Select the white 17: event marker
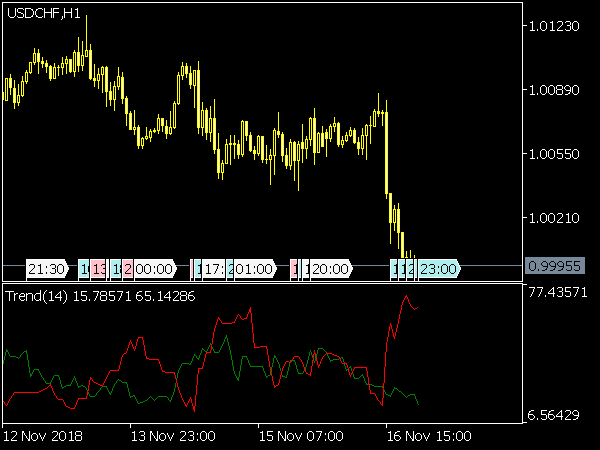600x450 pixels. pos(214,269)
